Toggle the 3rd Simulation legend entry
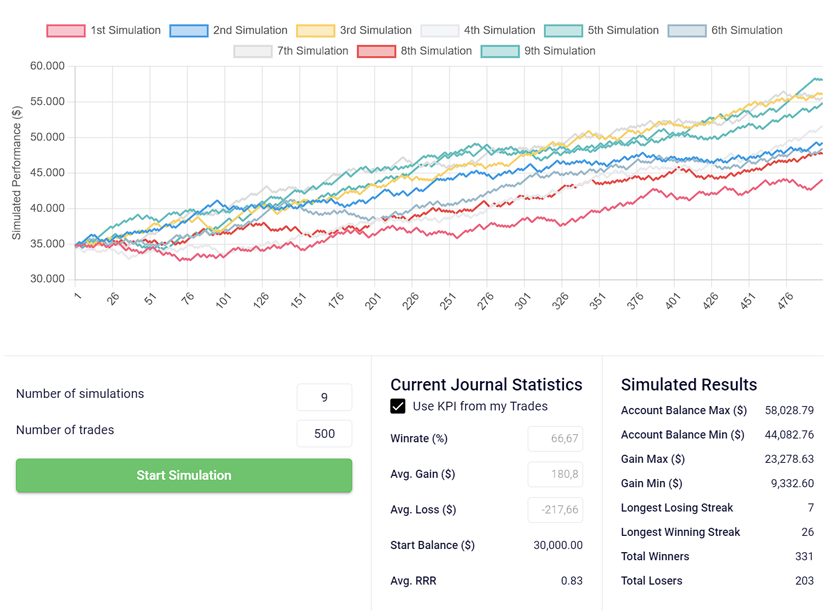This screenshot has width=830, height=613. pos(376,30)
